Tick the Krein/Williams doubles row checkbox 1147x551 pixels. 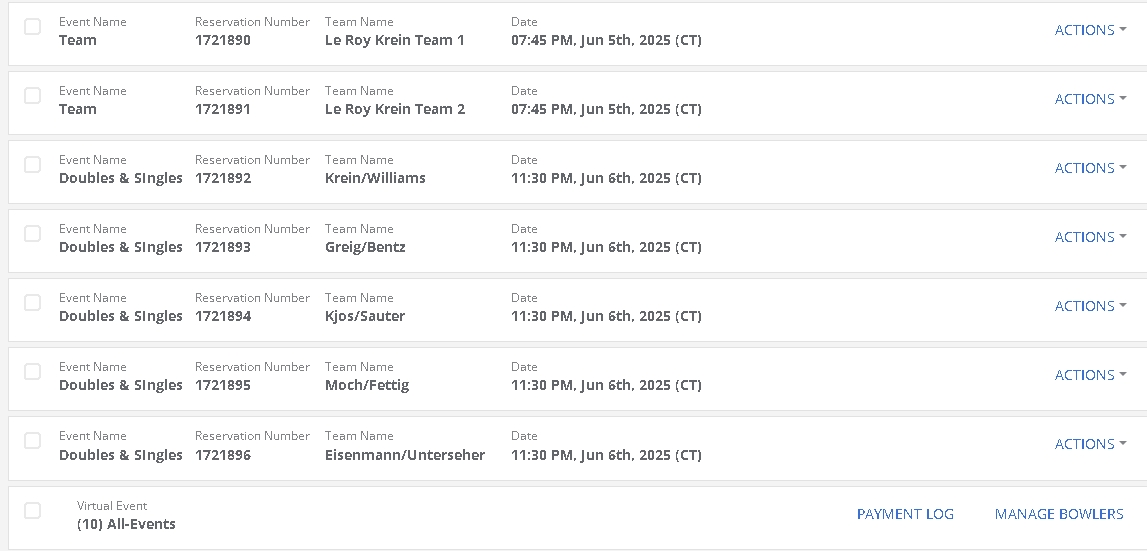[33, 165]
